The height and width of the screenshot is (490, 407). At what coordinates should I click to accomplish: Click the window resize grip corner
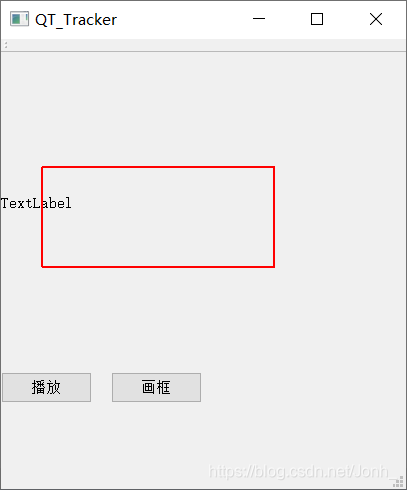pos(398,482)
